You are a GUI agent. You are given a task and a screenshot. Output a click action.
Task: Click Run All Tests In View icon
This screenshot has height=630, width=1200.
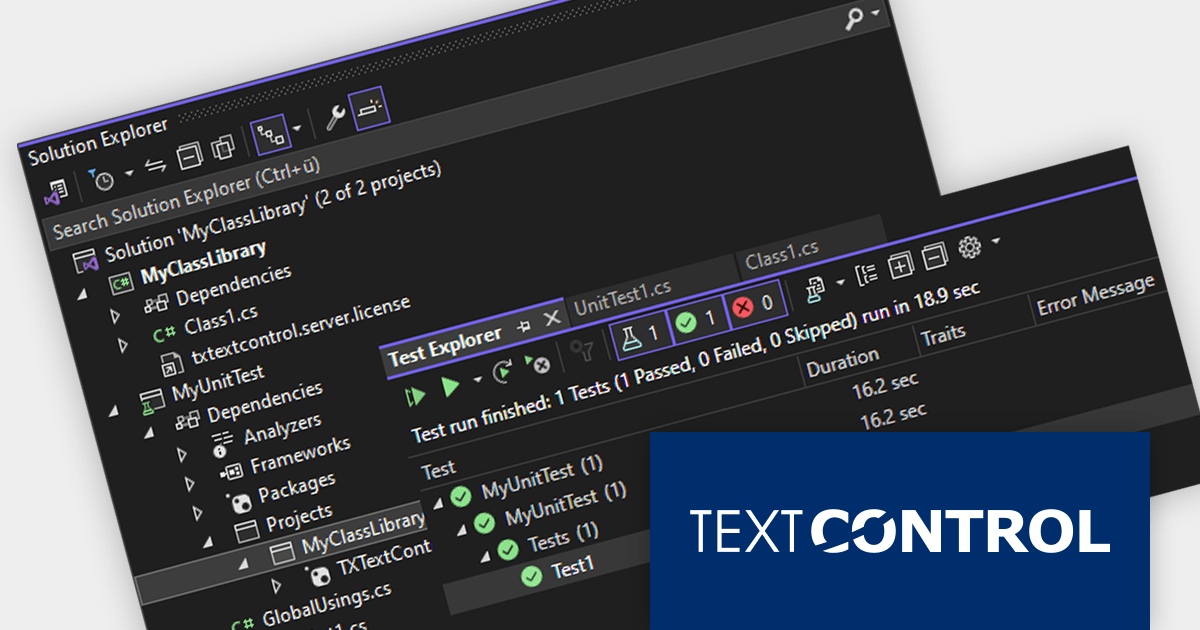pyautogui.click(x=416, y=398)
